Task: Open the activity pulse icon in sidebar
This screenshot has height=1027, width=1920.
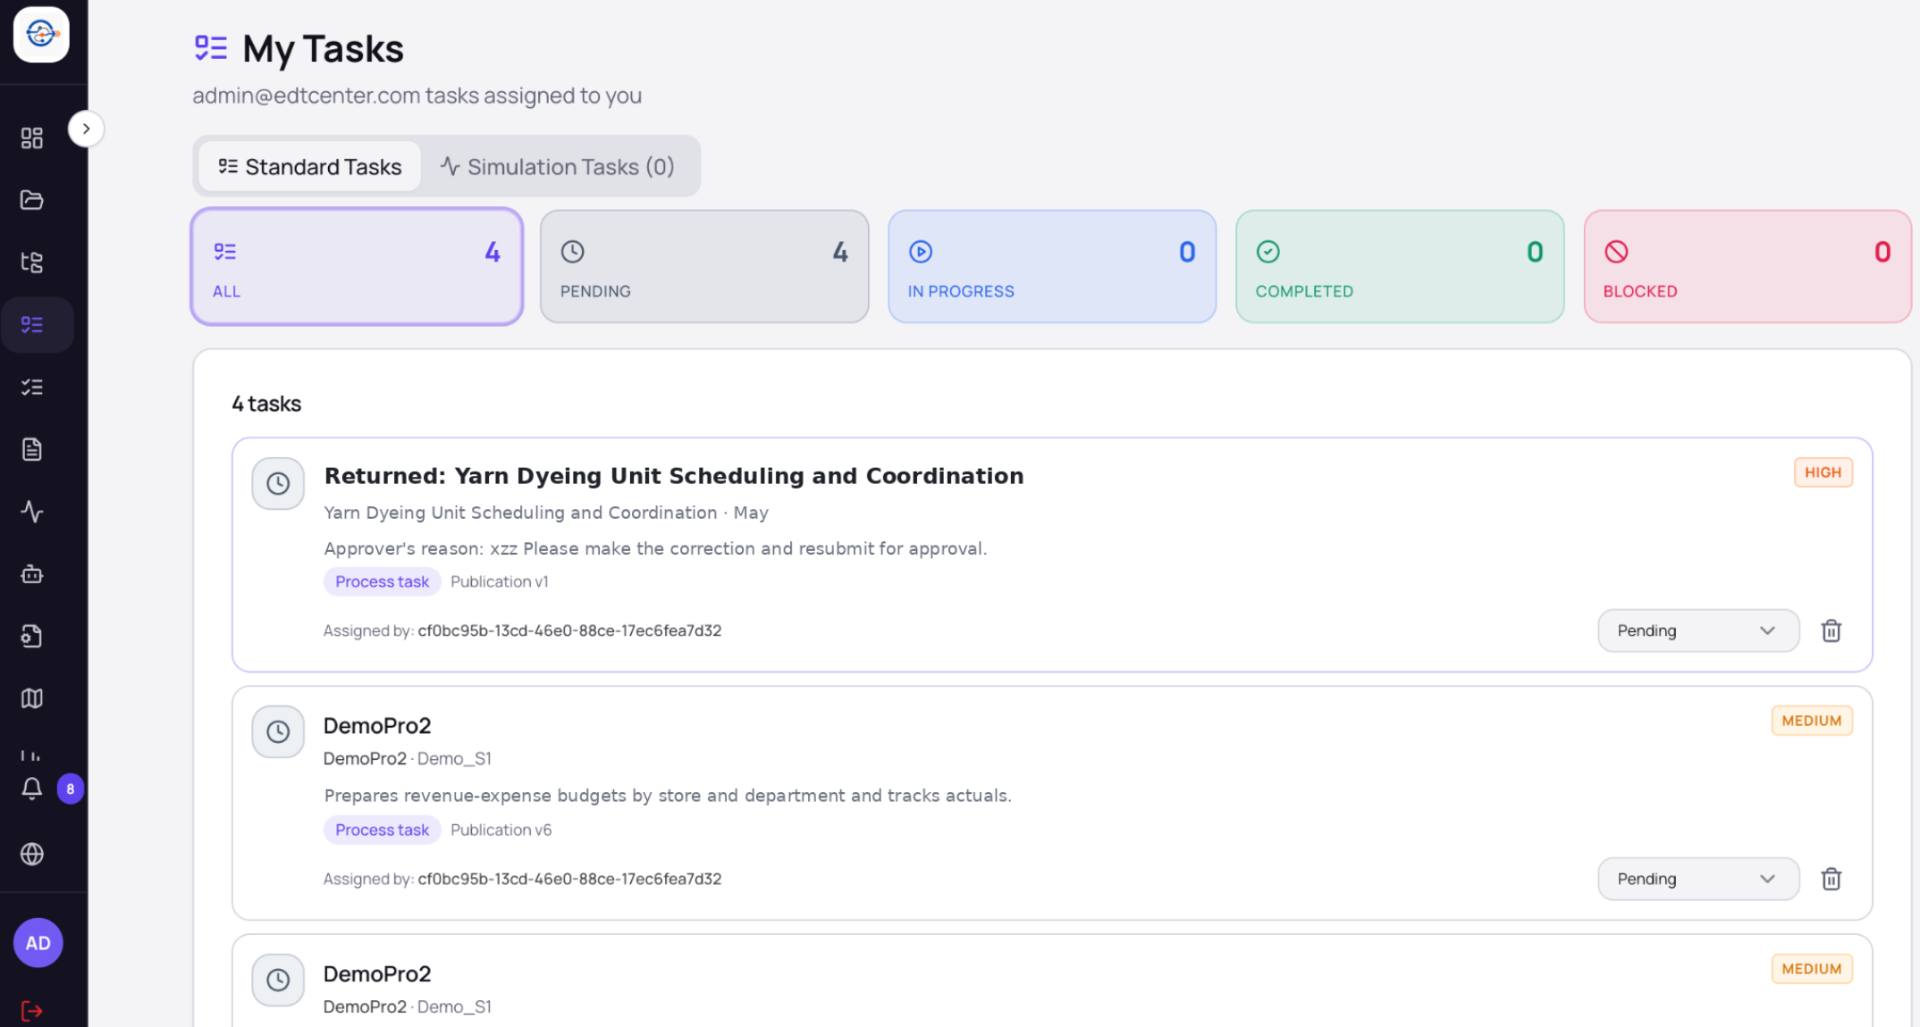Action: [x=32, y=512]
